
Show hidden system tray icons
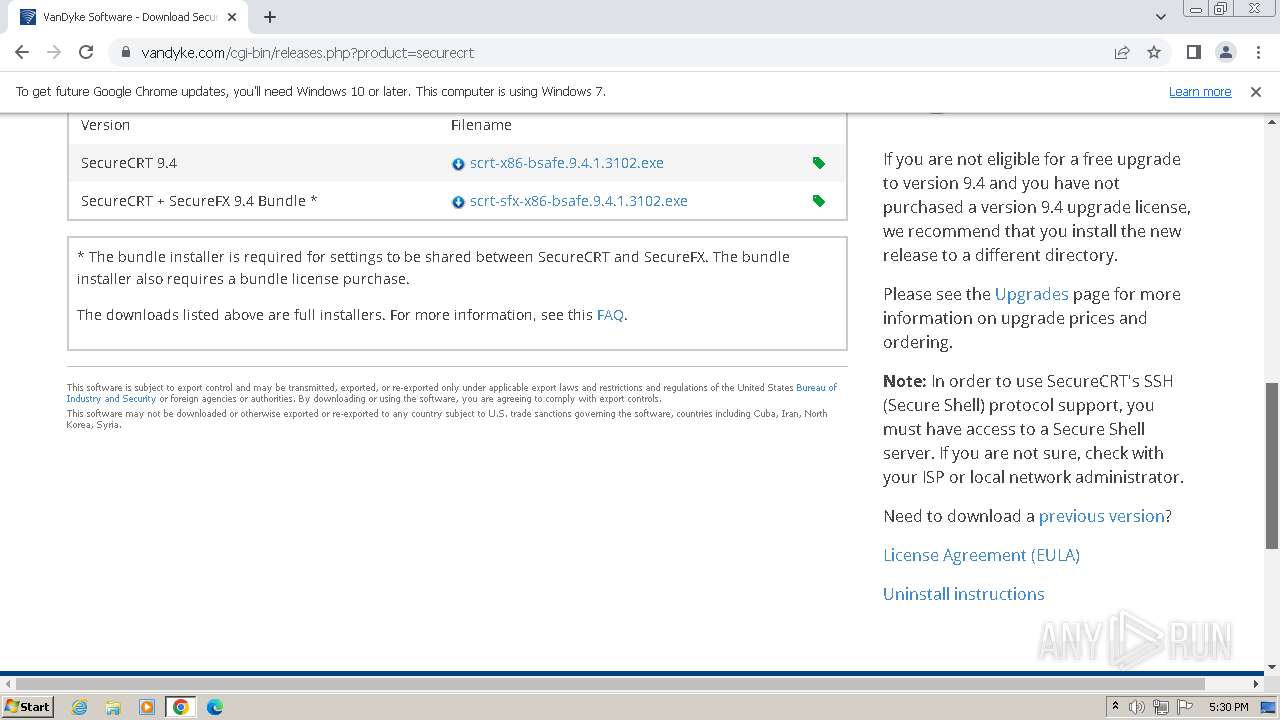(1115, 706)
